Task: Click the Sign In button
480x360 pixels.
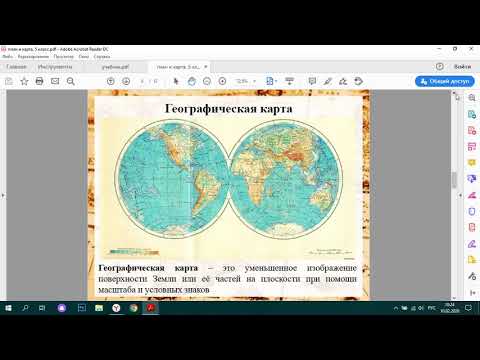Action: 462,67
